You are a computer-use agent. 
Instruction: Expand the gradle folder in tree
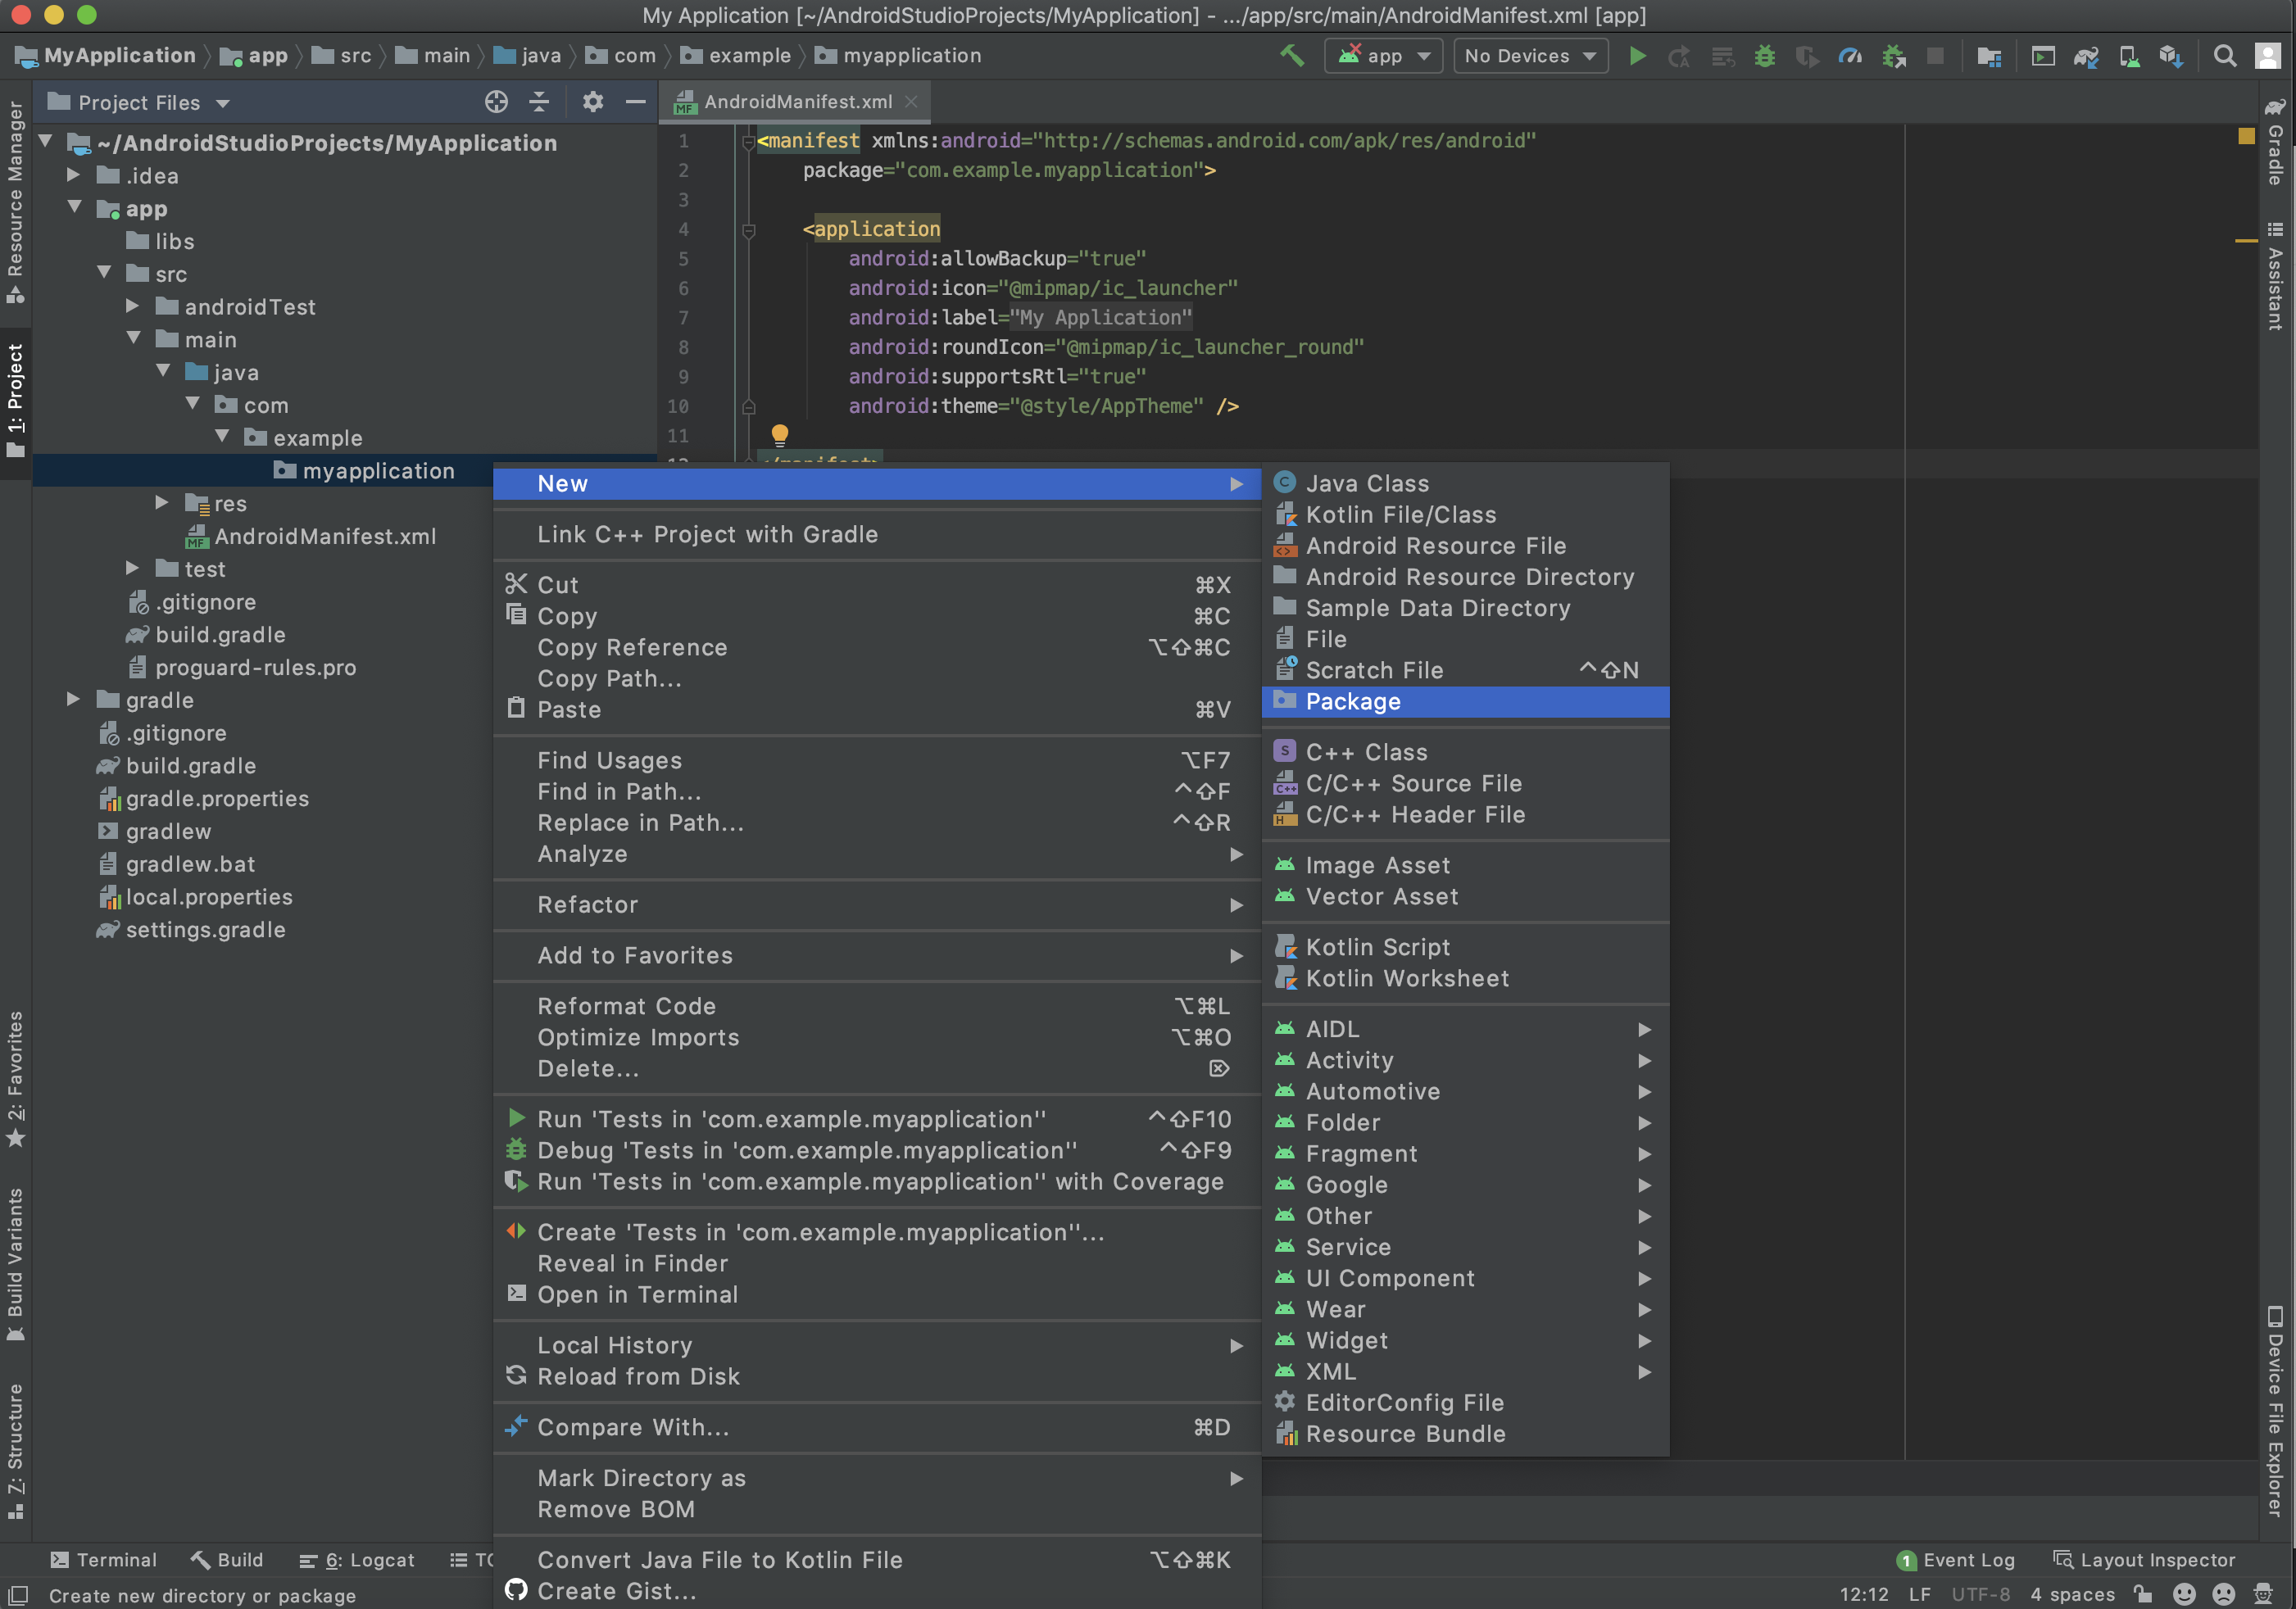tap(73, 699)
